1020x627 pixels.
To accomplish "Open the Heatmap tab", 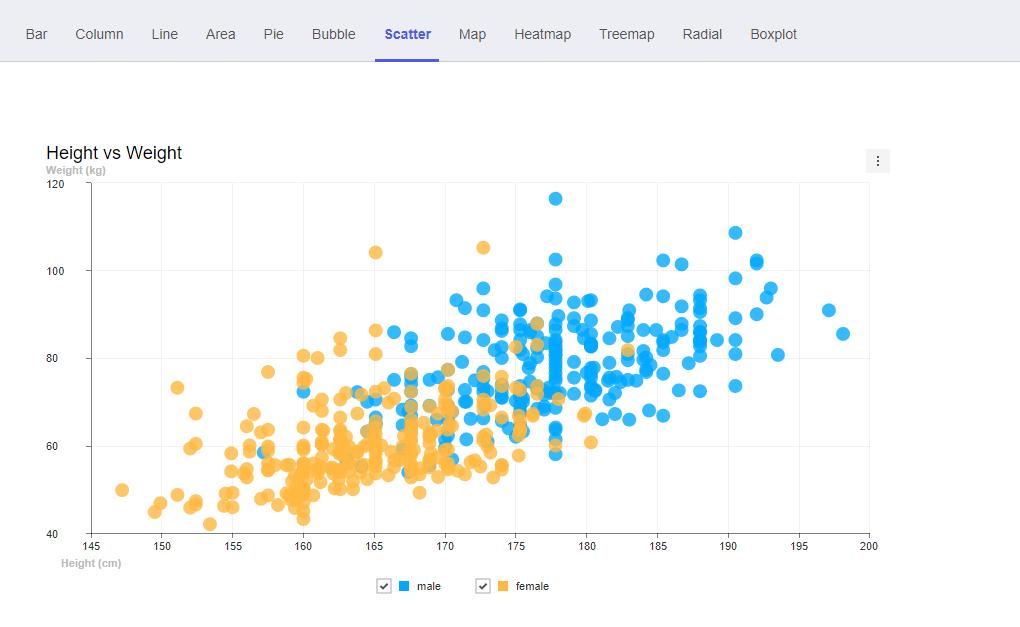I will click(542, 34).
